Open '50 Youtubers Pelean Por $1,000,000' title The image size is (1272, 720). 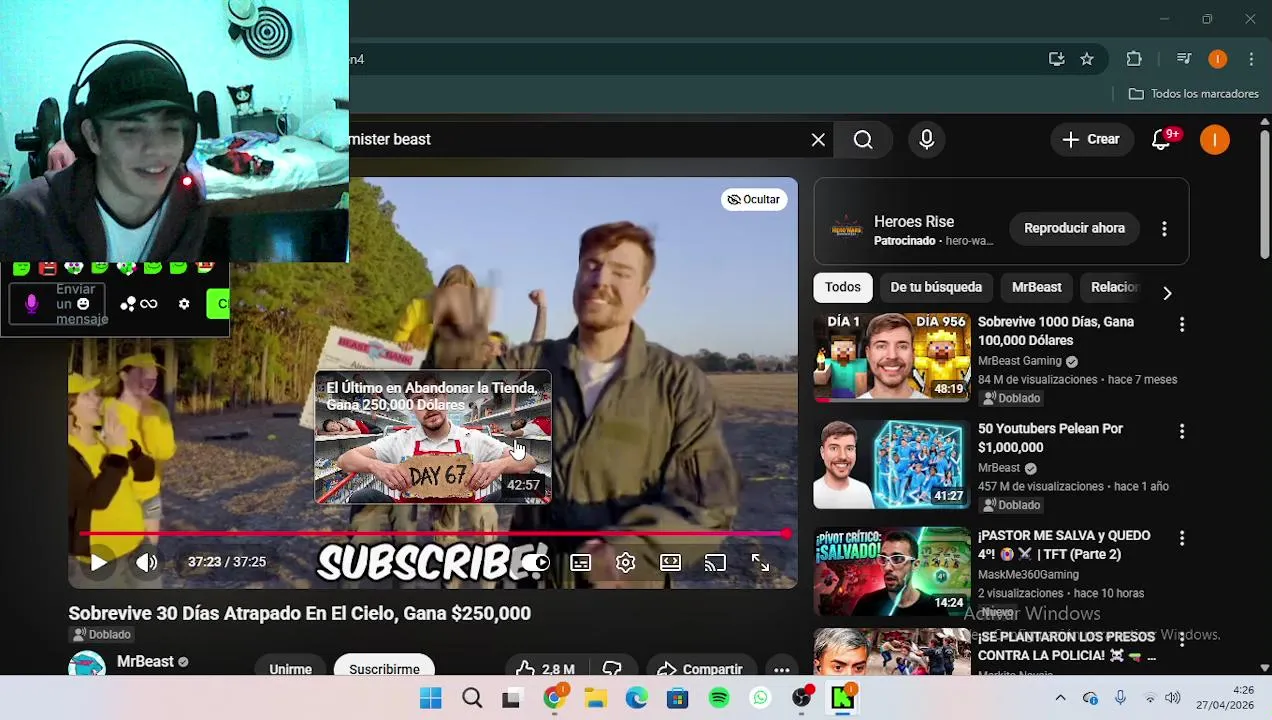coord(1050,438)
